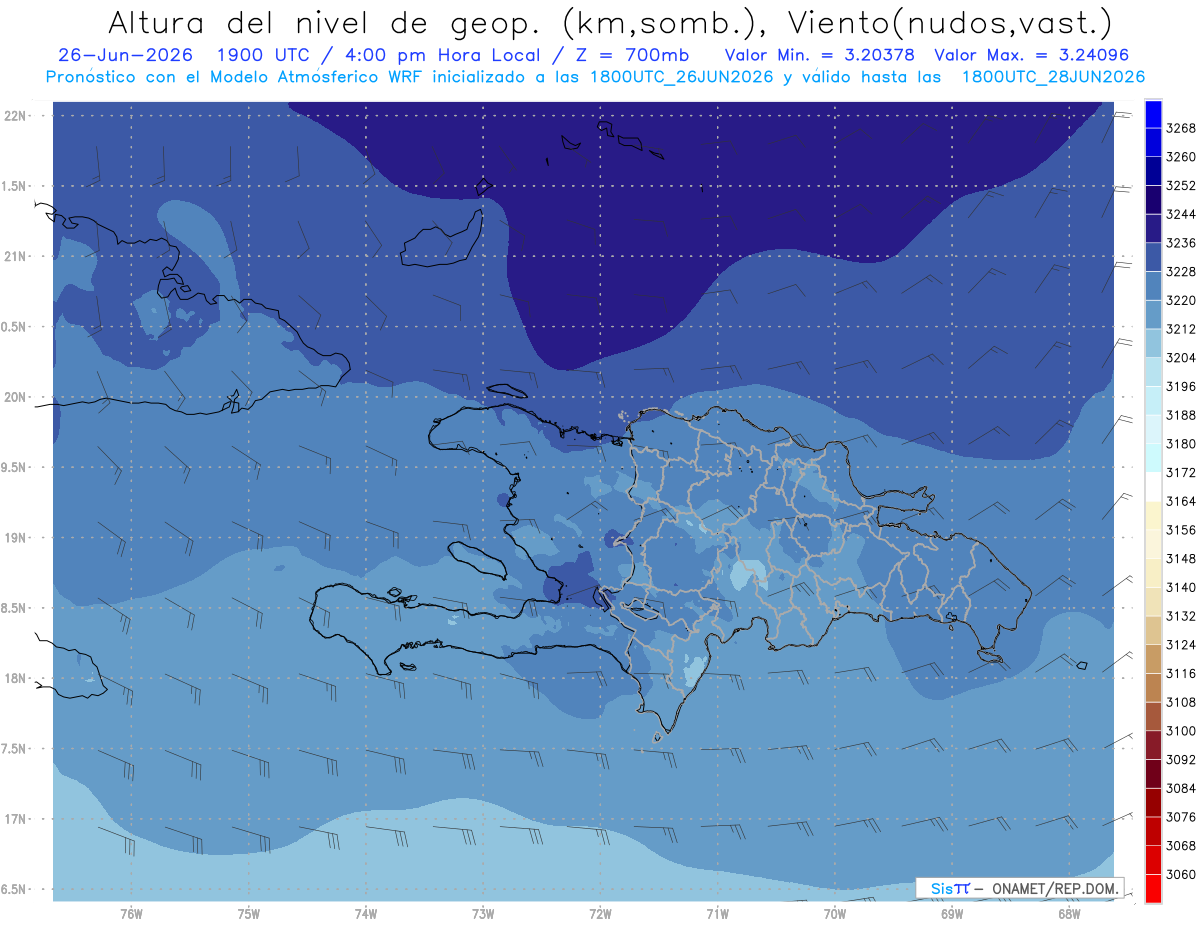
Task: Click the 69W longitude label
Action: 952,913
